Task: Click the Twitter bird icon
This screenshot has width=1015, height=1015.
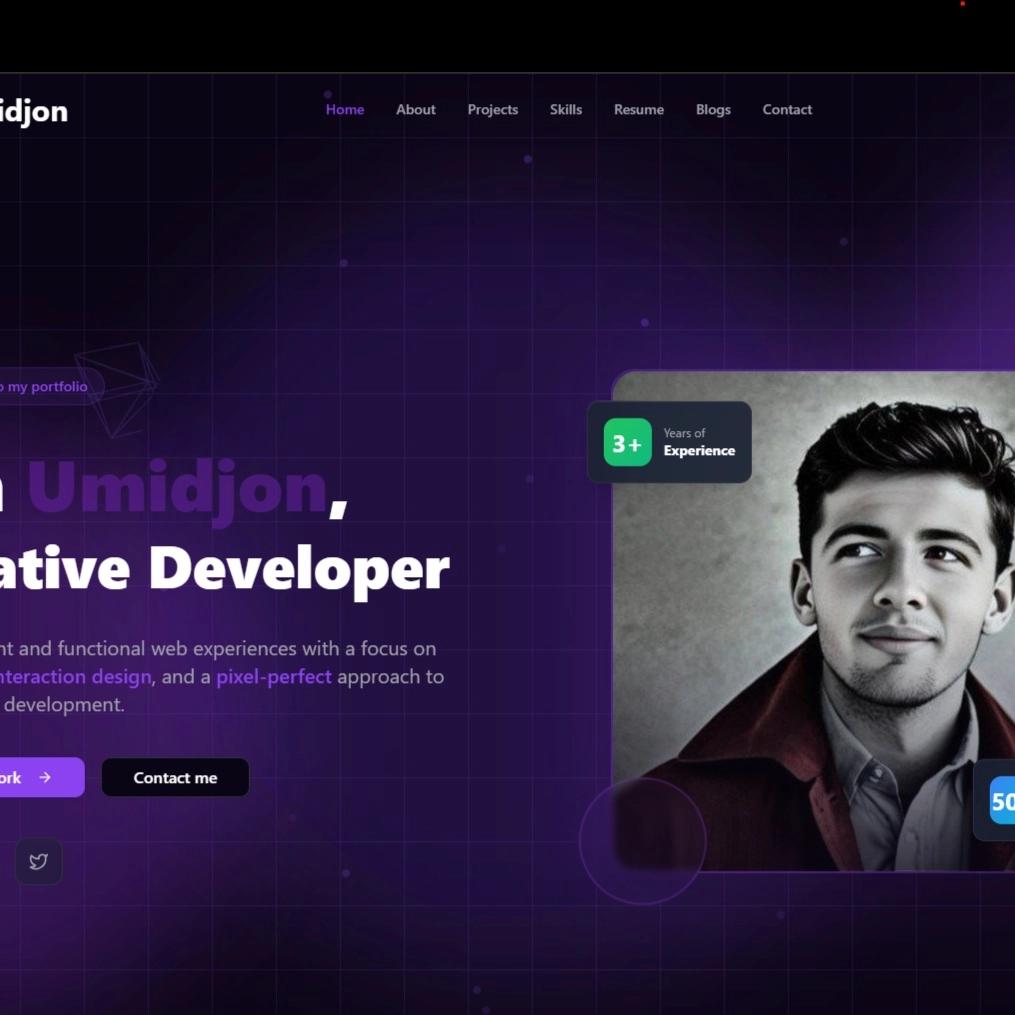Action: [38, 861]
